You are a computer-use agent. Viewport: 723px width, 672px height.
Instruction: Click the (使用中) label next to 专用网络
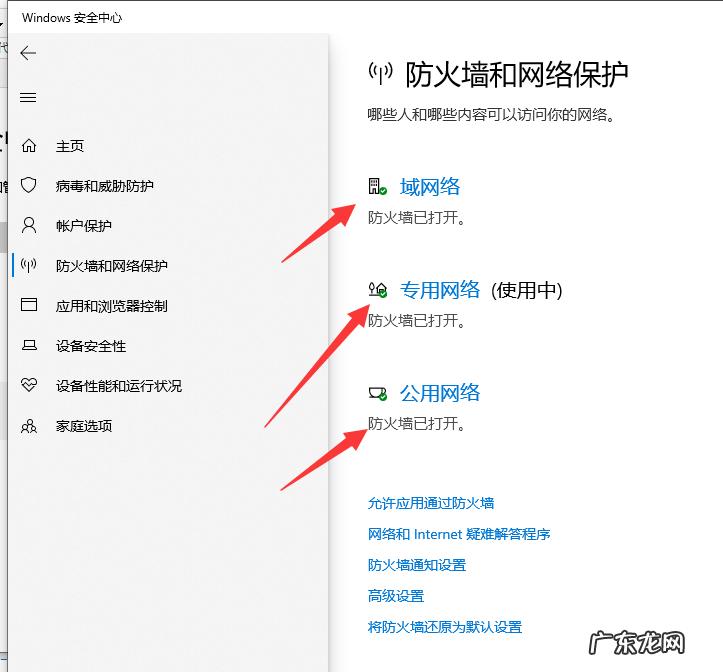click(527, 291)
